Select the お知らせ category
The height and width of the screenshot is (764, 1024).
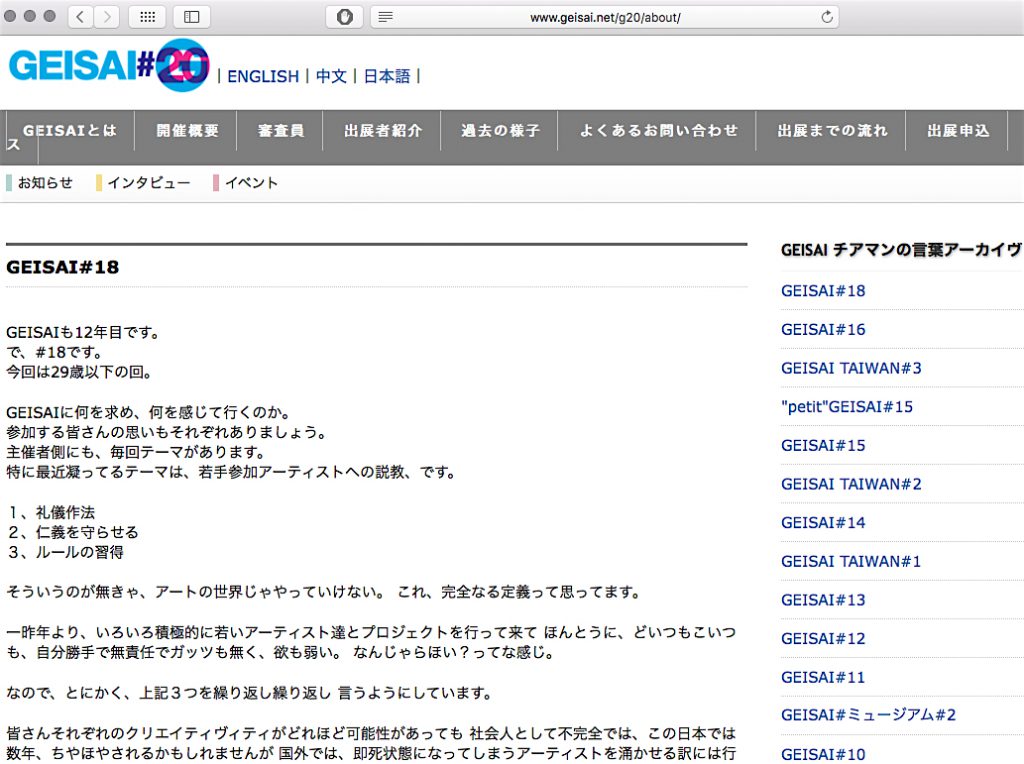[45, 183]
